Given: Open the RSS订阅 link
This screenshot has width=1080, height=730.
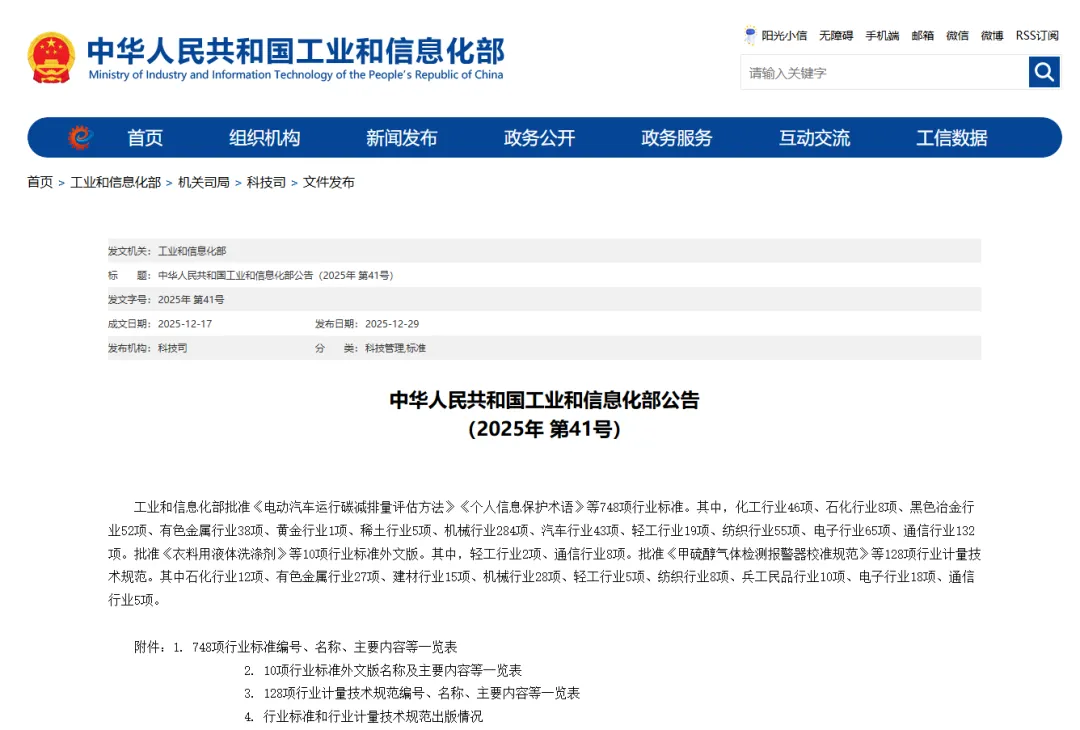Looking at the screenshot, I should pyautogui.click(x=1037, y=35).
